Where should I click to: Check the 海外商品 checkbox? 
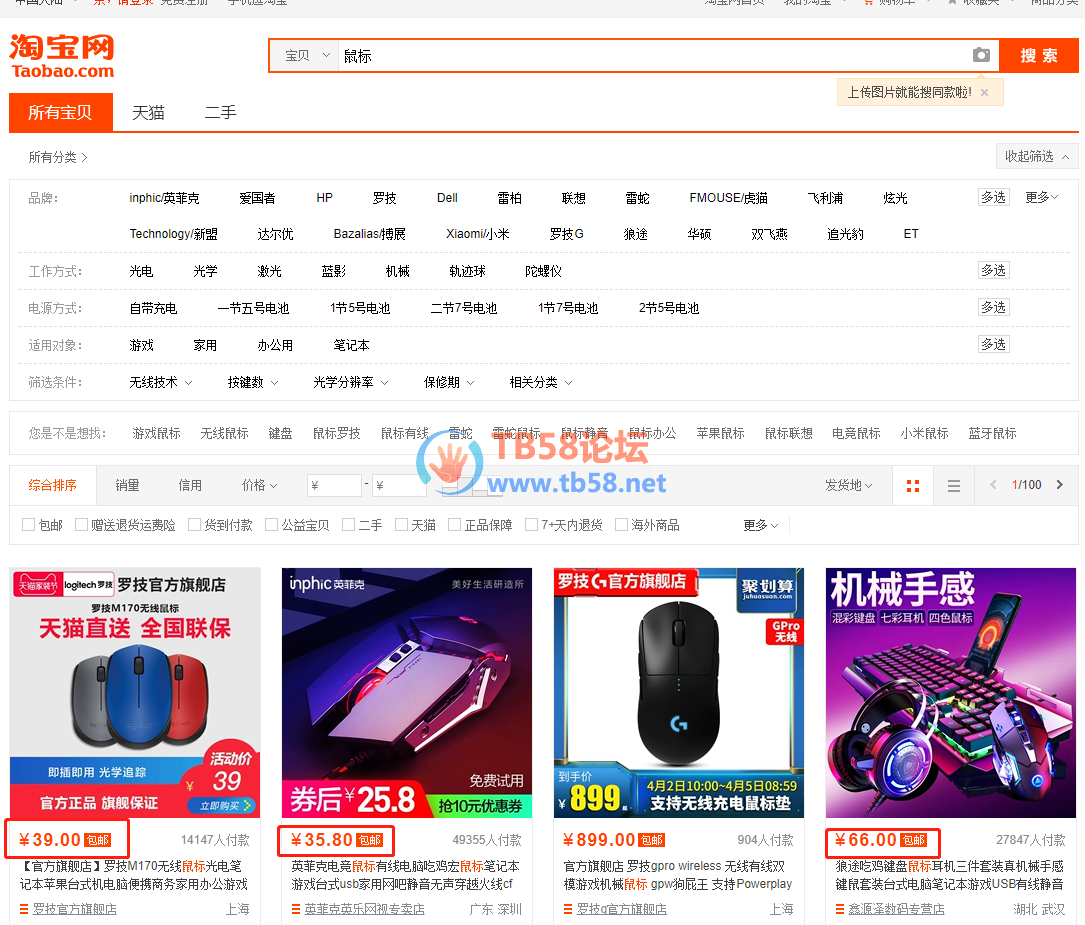621,525
